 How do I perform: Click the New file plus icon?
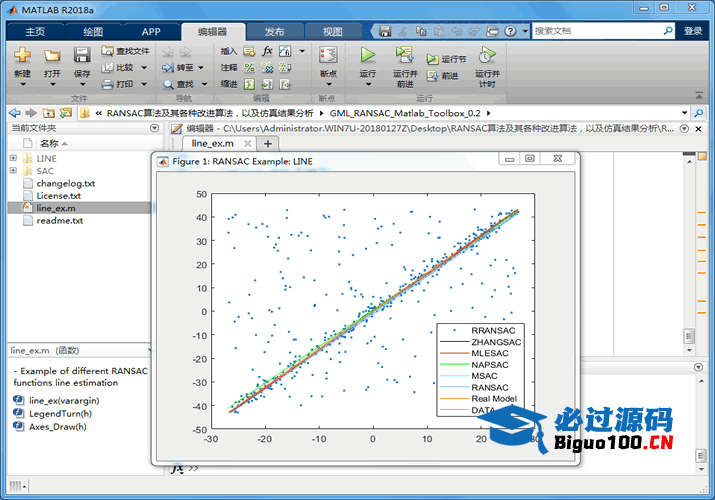22,55
